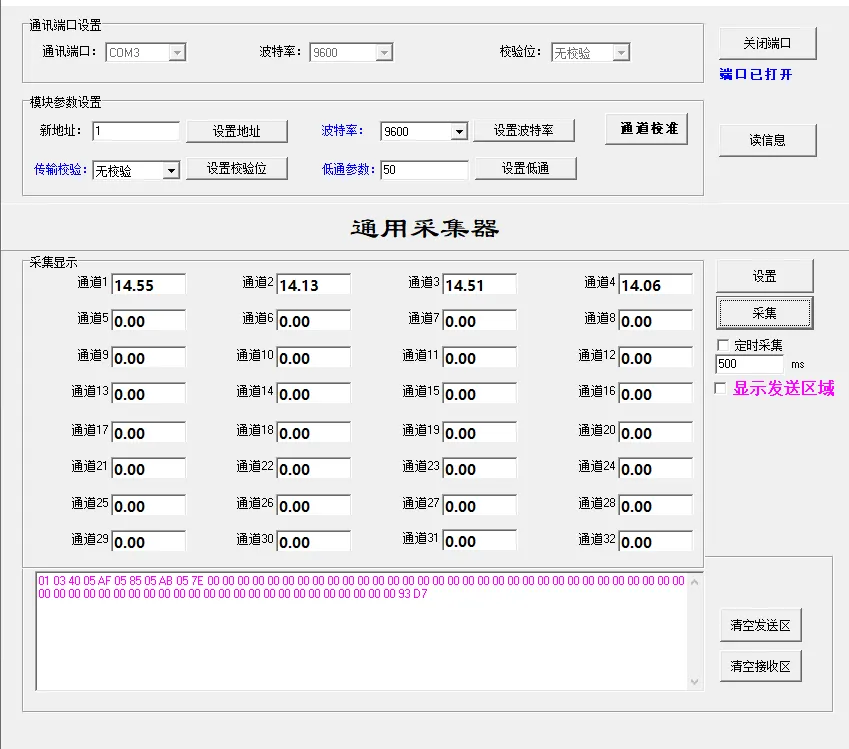
Task: Click the 通用采集器 title text
Action: click(425, 229)
